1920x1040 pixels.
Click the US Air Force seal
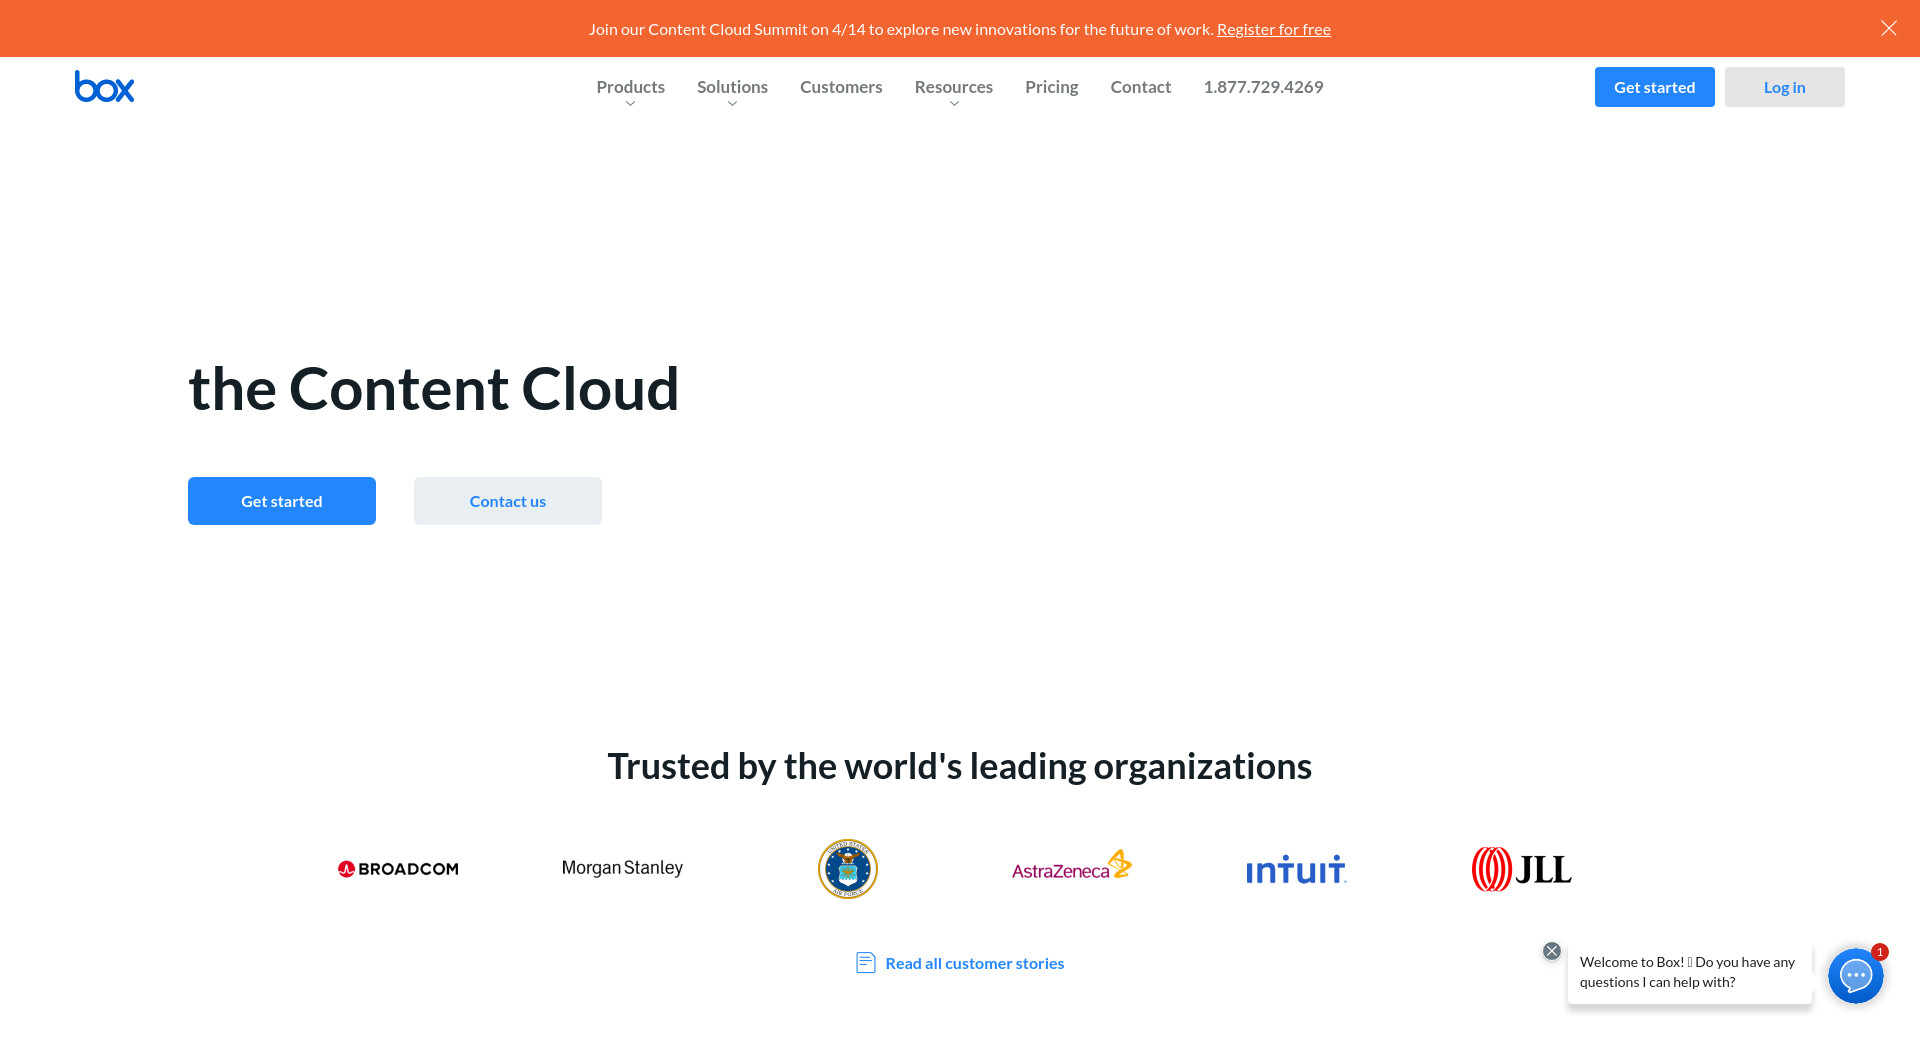[847, 869]
